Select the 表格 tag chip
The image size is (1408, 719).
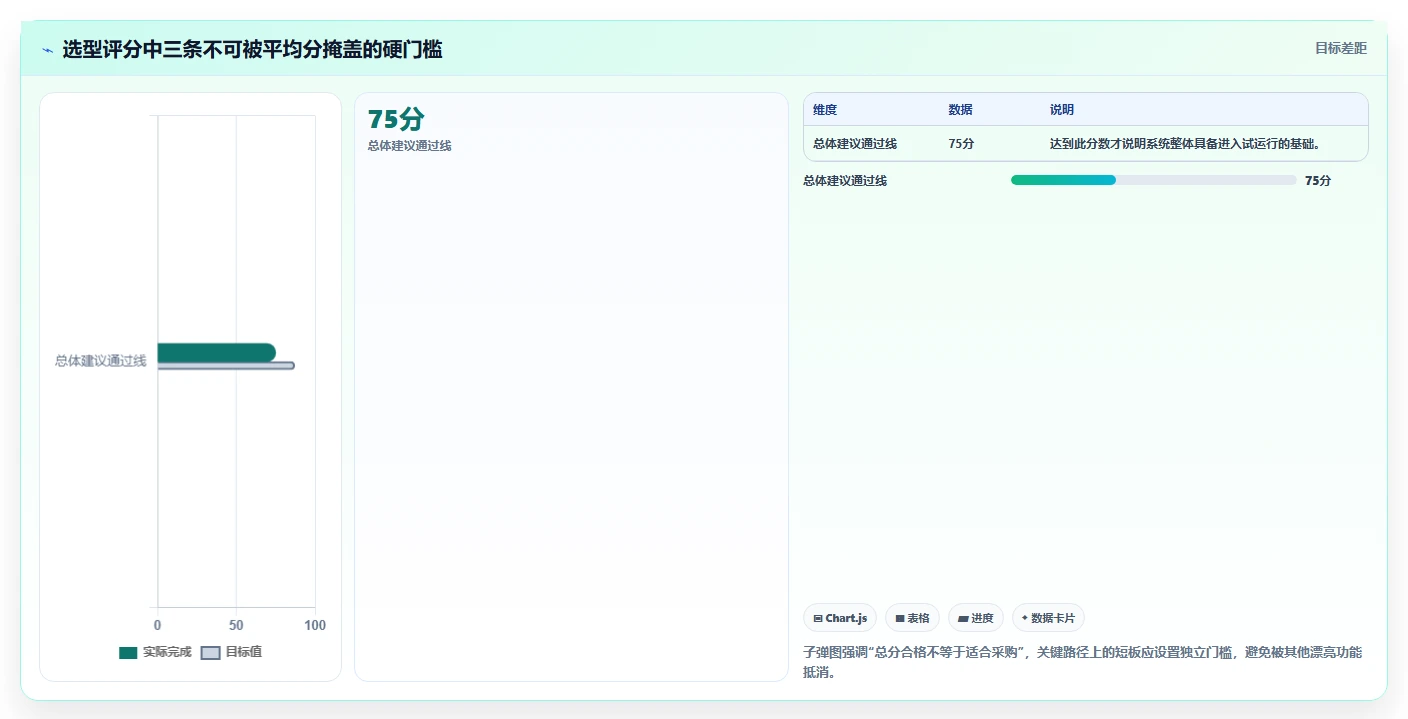tap(912, 618)
